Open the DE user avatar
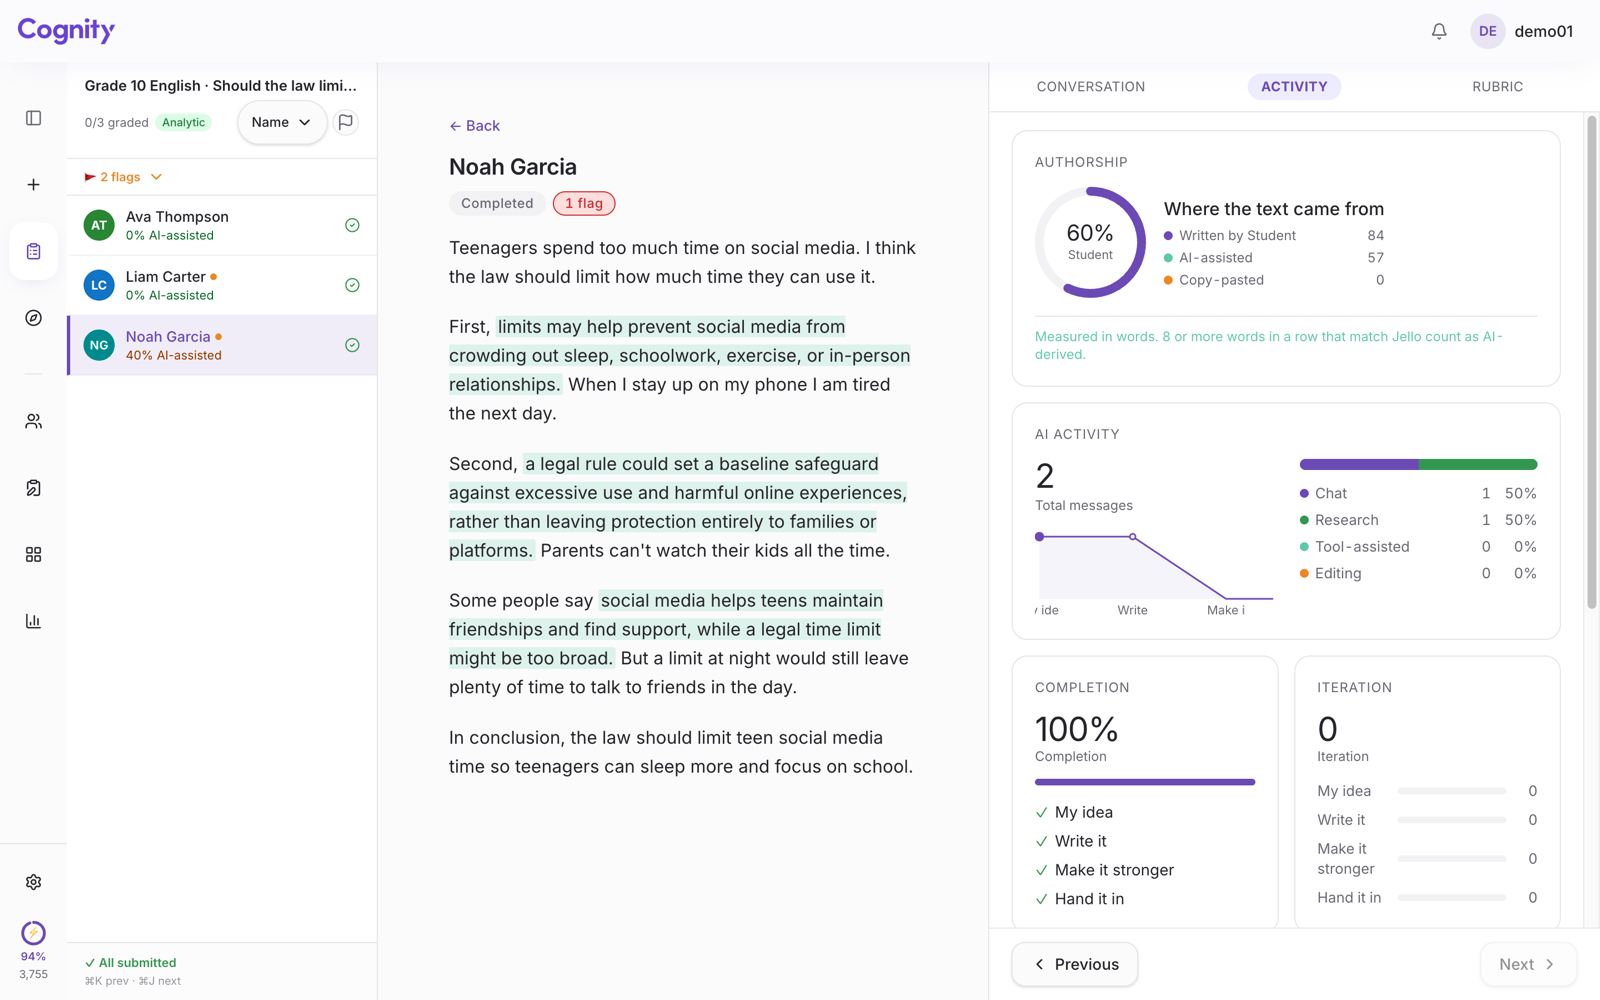The height and width of the screenshot is (1000, 1600). 1487,31
